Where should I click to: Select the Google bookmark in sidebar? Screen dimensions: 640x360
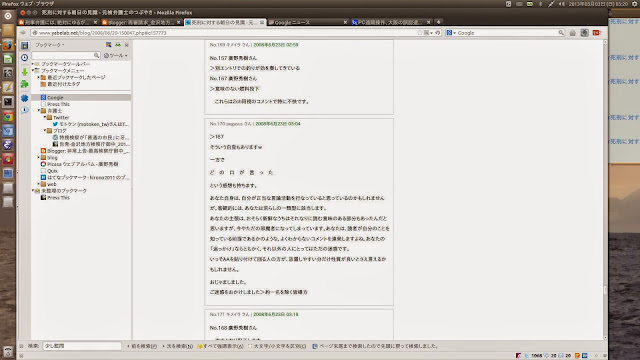pyautogui.click(x=81, y=98)
